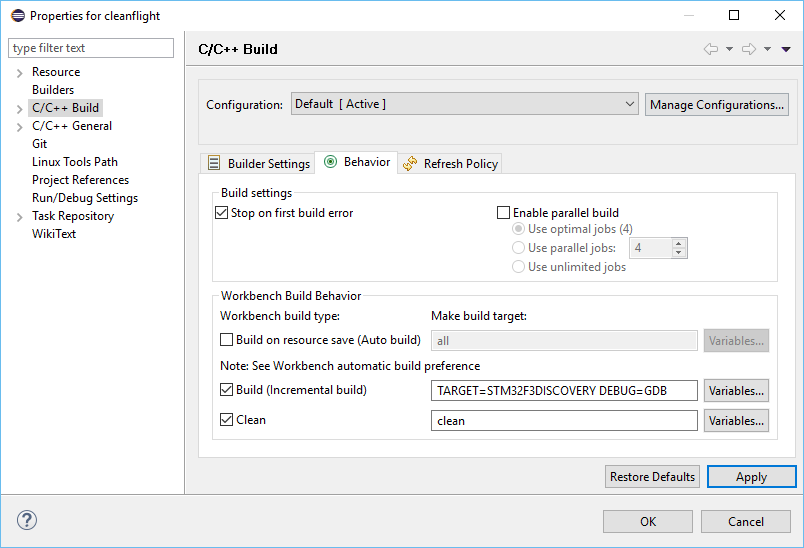Switch to the Refresh Policy tab
Viewport: 804px width, 548px height.
pos(460,163)
